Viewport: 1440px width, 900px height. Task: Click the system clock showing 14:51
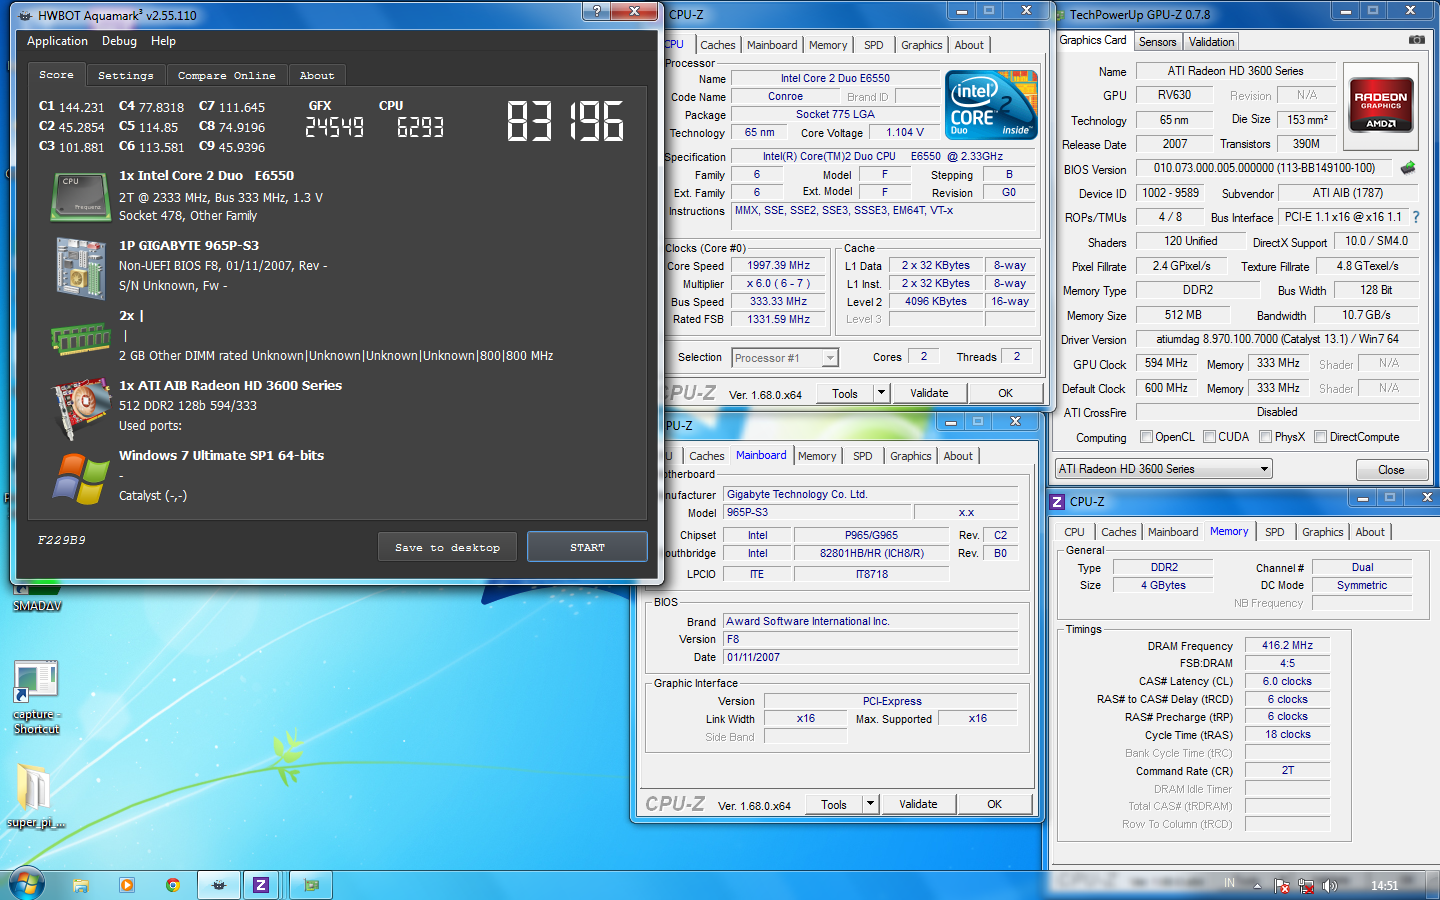click(1384, 885)
